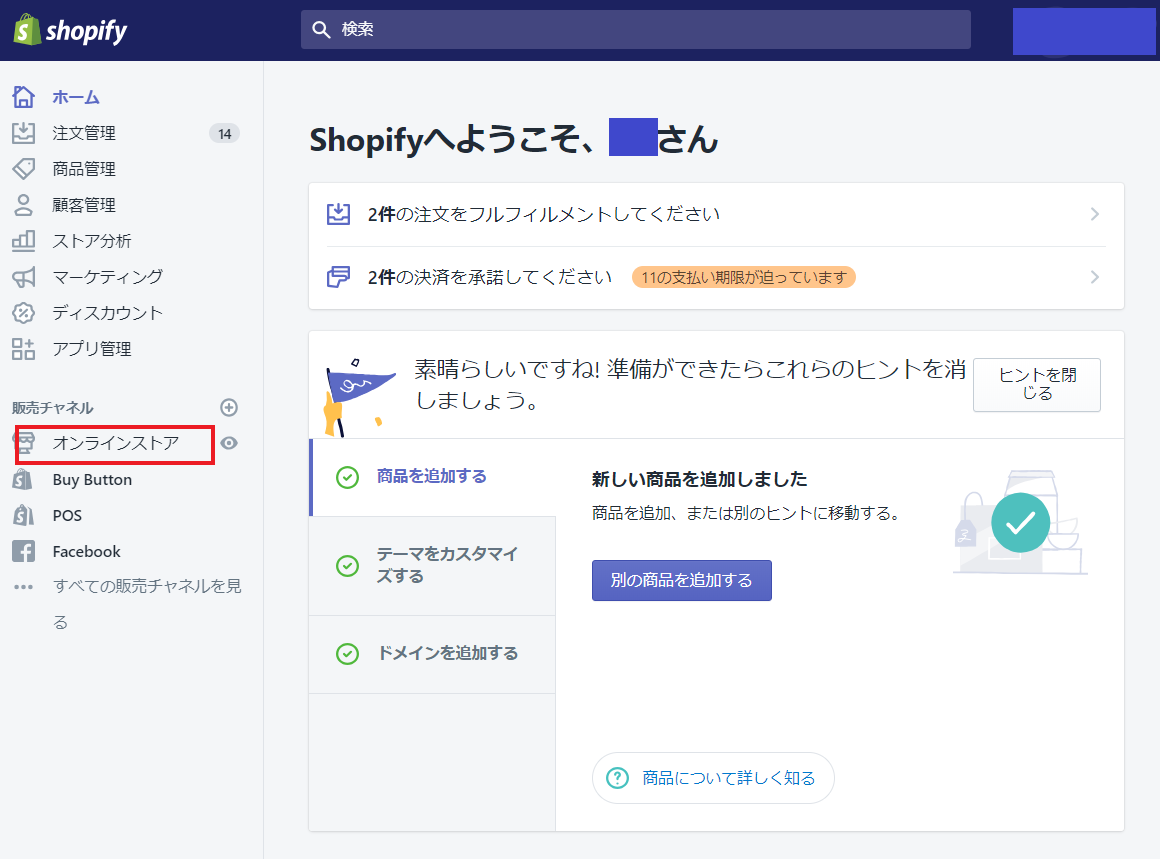Viewport: 1160px width, 859px height.
Task: View online store via eye icon
Action: 229,443
